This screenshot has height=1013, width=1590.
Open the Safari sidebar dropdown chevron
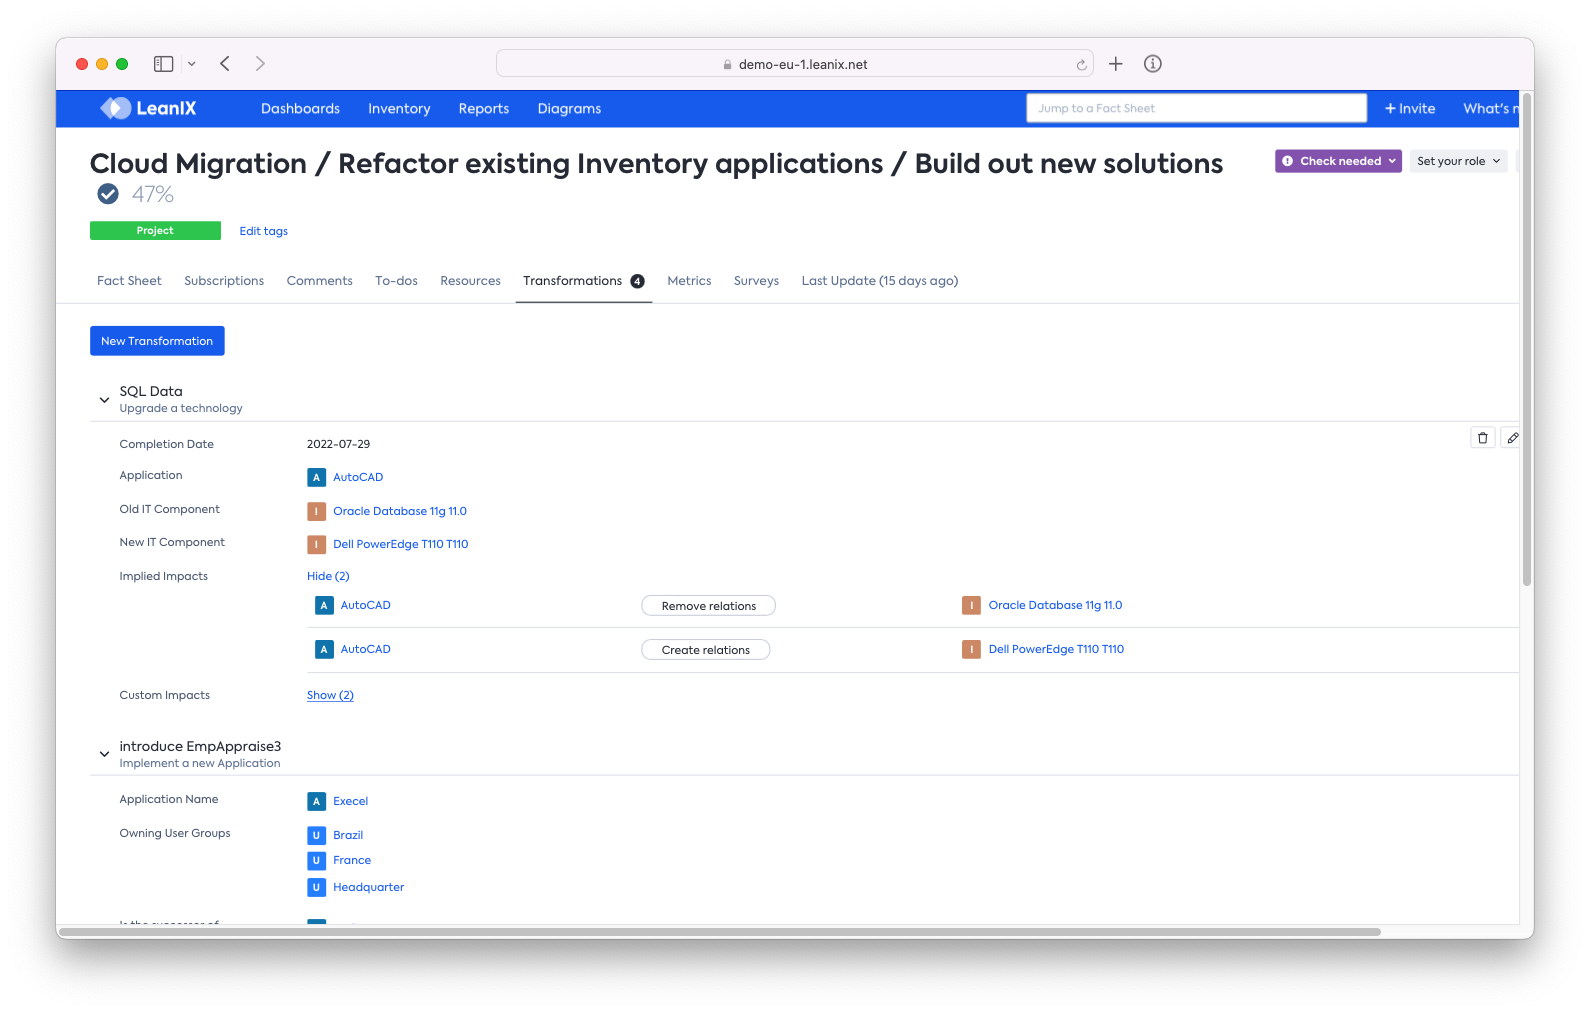point(192,64)
